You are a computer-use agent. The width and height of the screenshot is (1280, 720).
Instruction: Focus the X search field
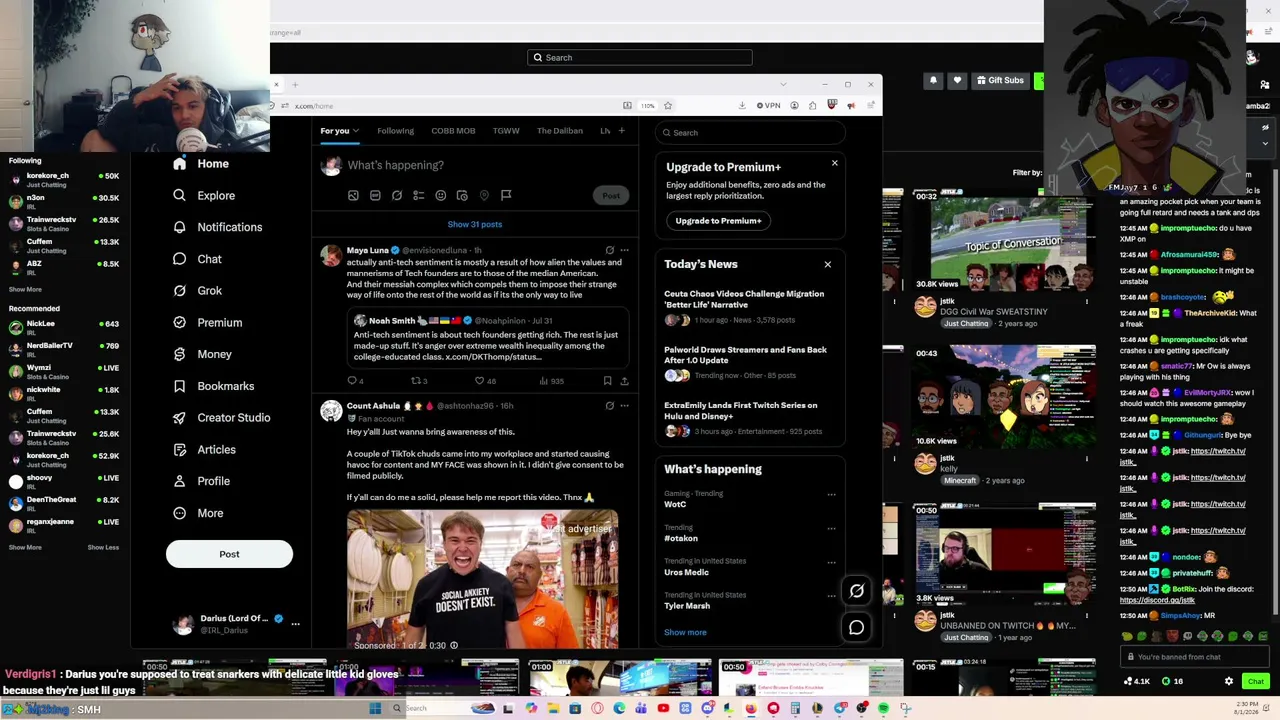coord(750,133)
